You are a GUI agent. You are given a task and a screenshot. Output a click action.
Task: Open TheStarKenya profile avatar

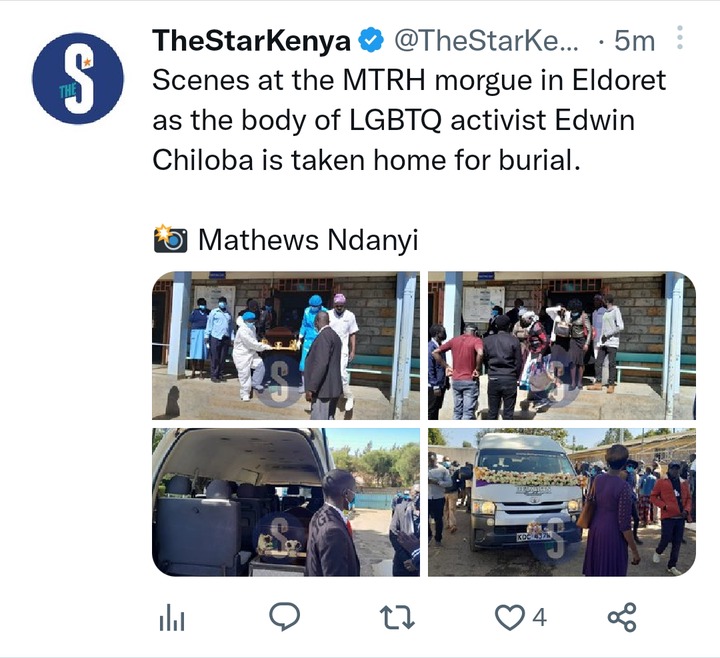pyautogui.click(x=78, y=78)
